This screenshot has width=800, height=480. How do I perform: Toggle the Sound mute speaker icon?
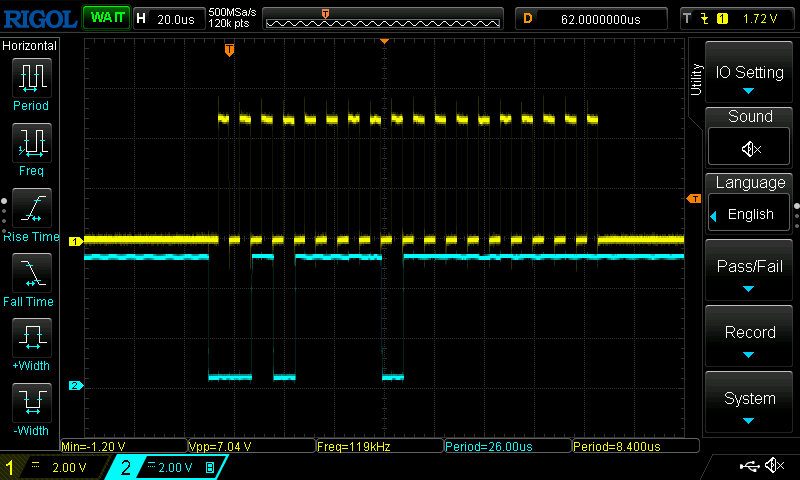(x=749, y=148)
